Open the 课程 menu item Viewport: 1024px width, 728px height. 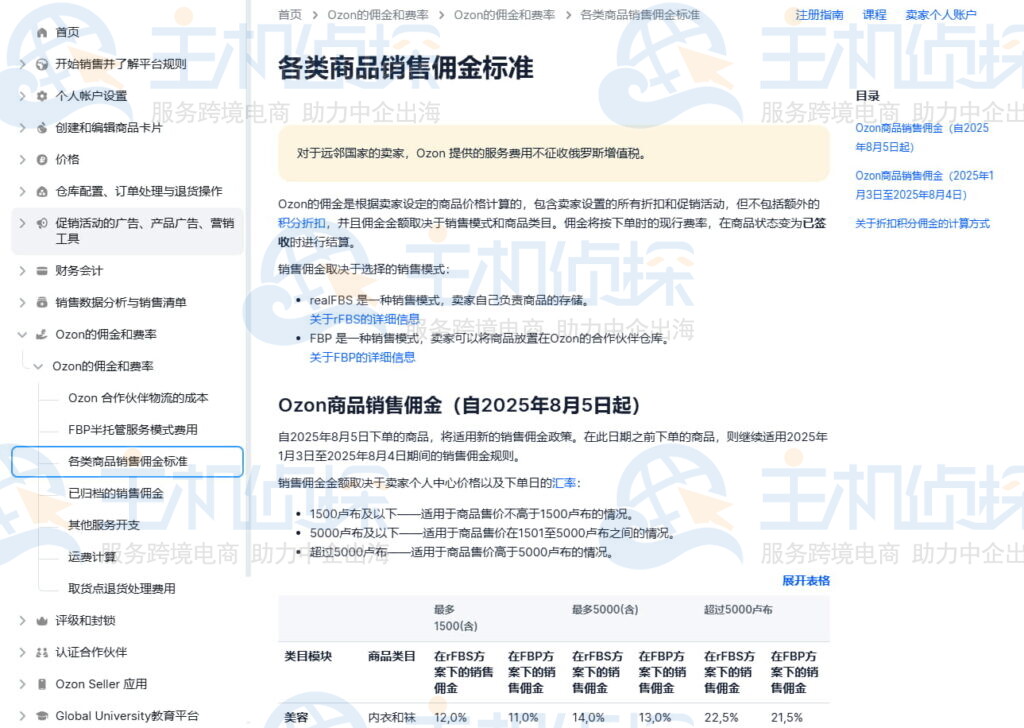click(x=874, y=14)
